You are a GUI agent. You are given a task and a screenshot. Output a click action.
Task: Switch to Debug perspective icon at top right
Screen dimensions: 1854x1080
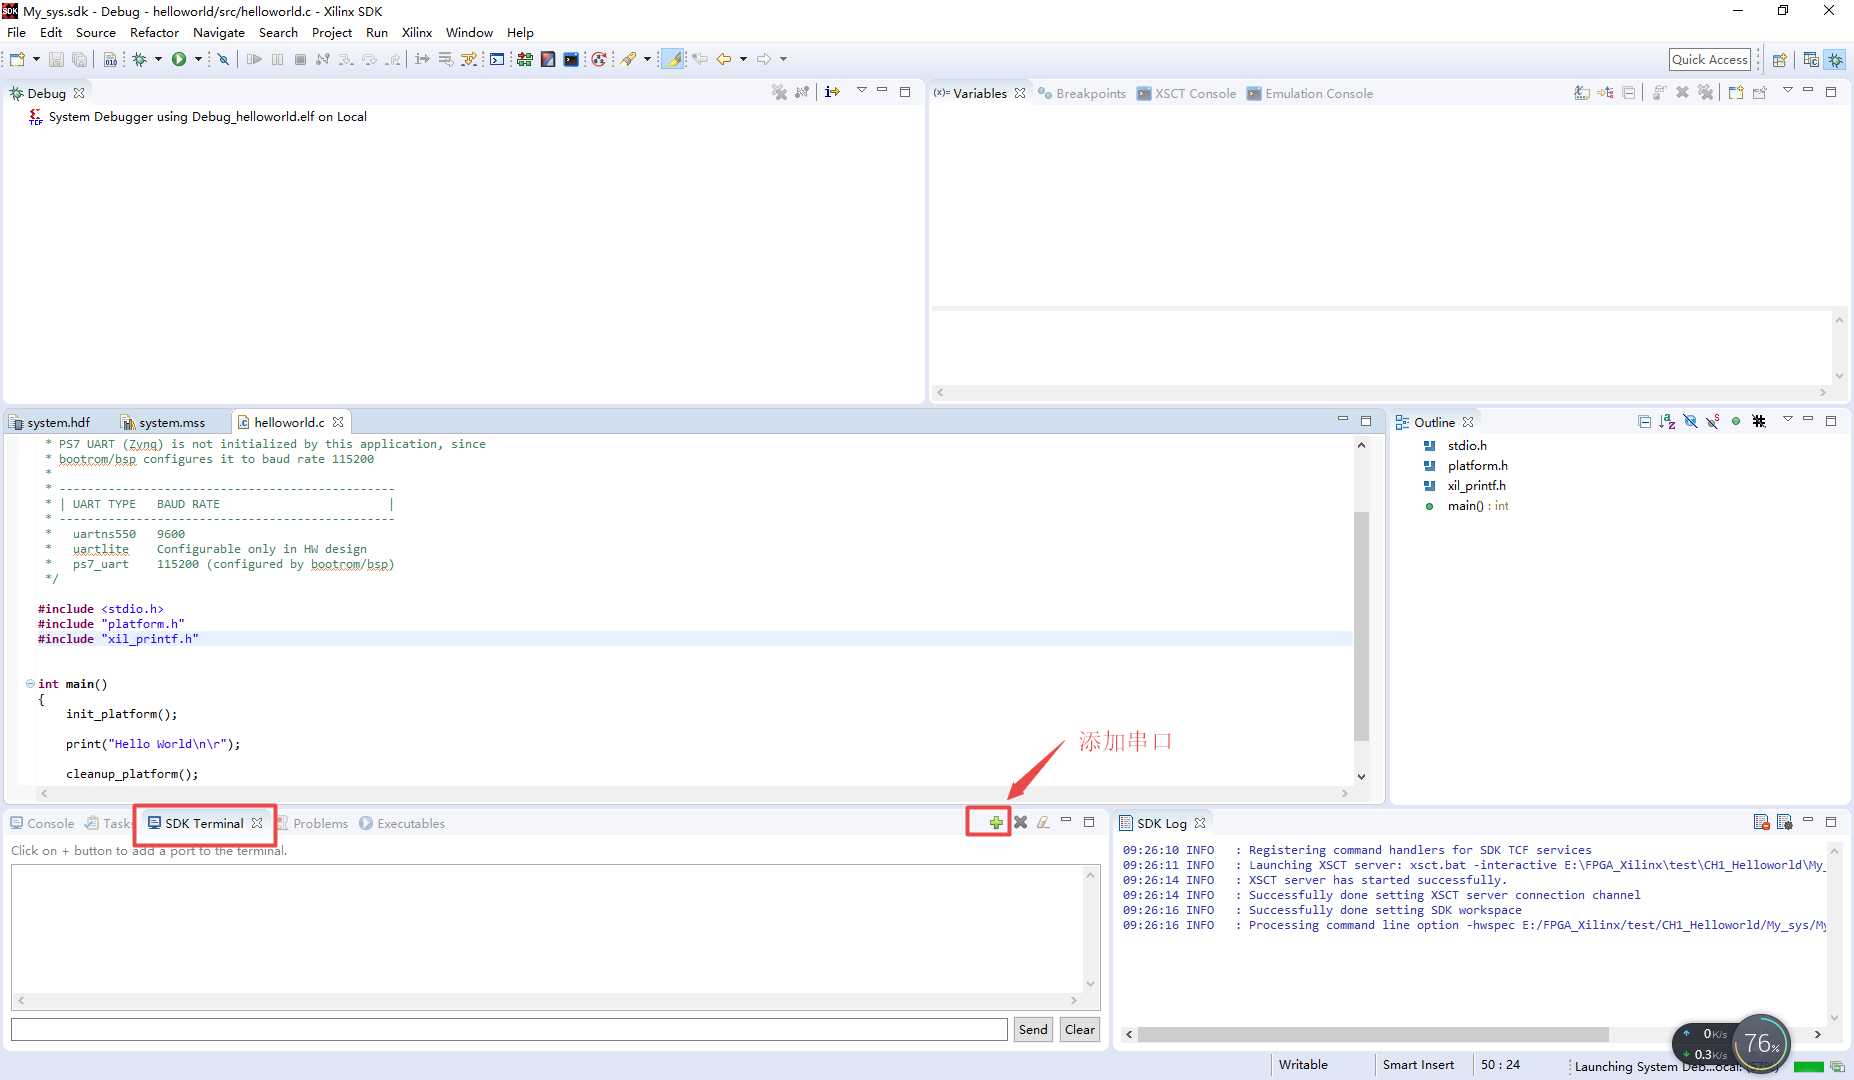click(1836, 59)
